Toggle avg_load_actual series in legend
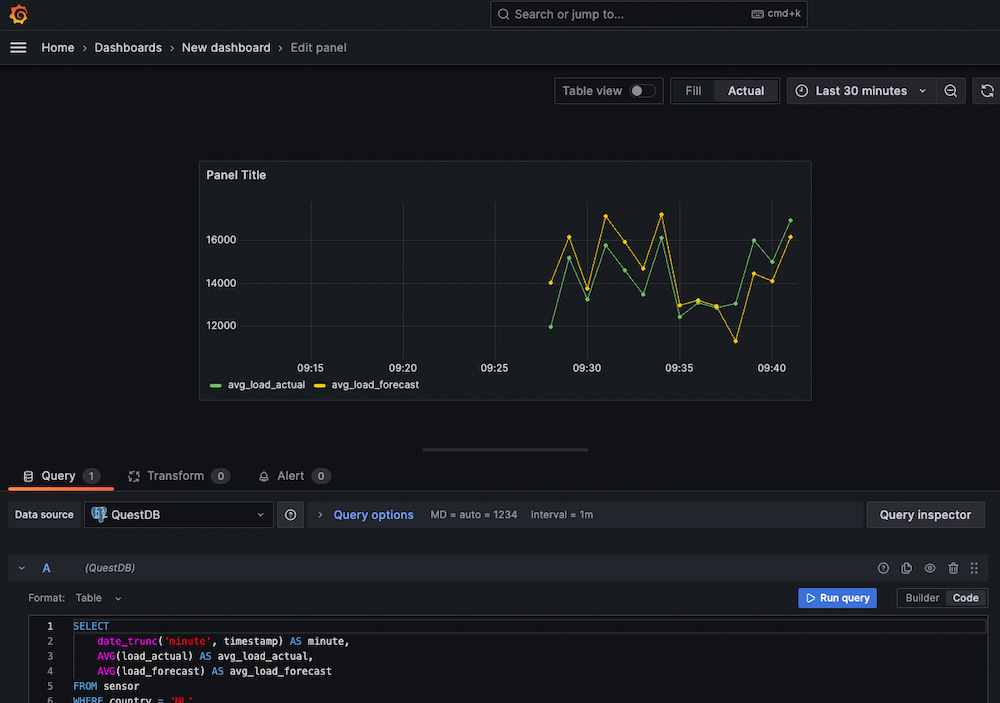This screenshot has height=703, width=1000. pos(266,385)
